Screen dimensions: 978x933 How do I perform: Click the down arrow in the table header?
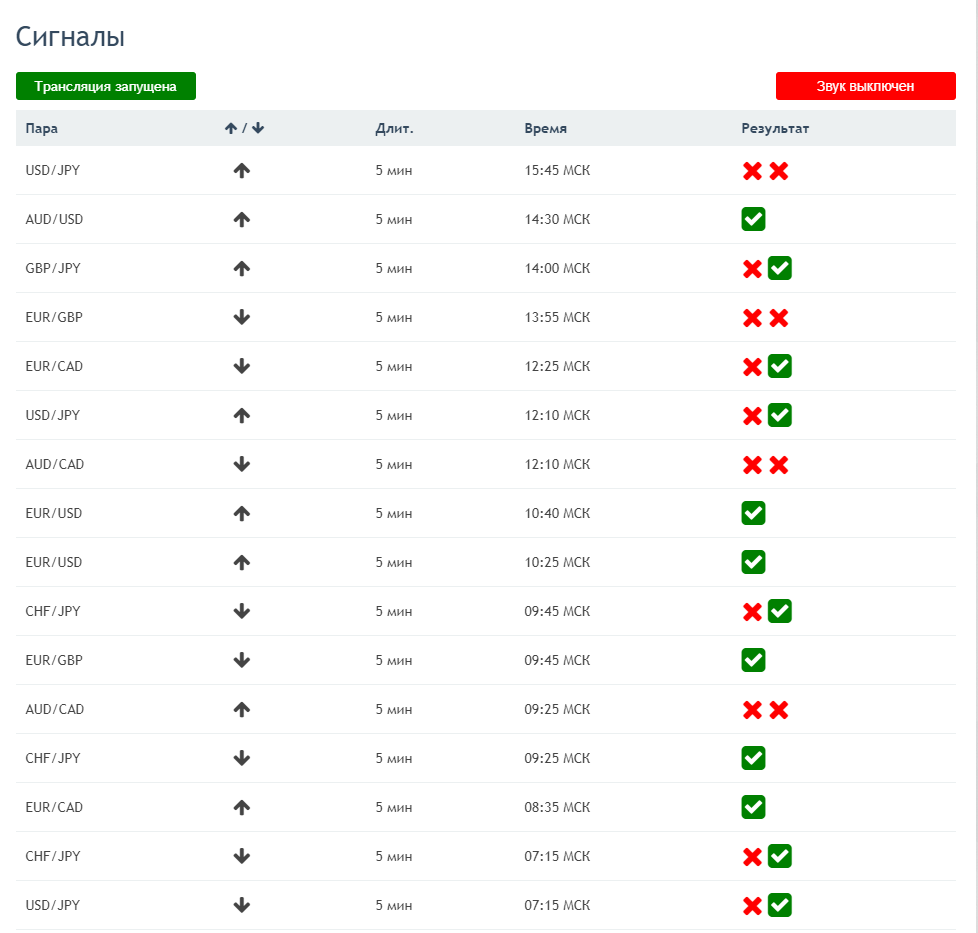pos(258,128)
